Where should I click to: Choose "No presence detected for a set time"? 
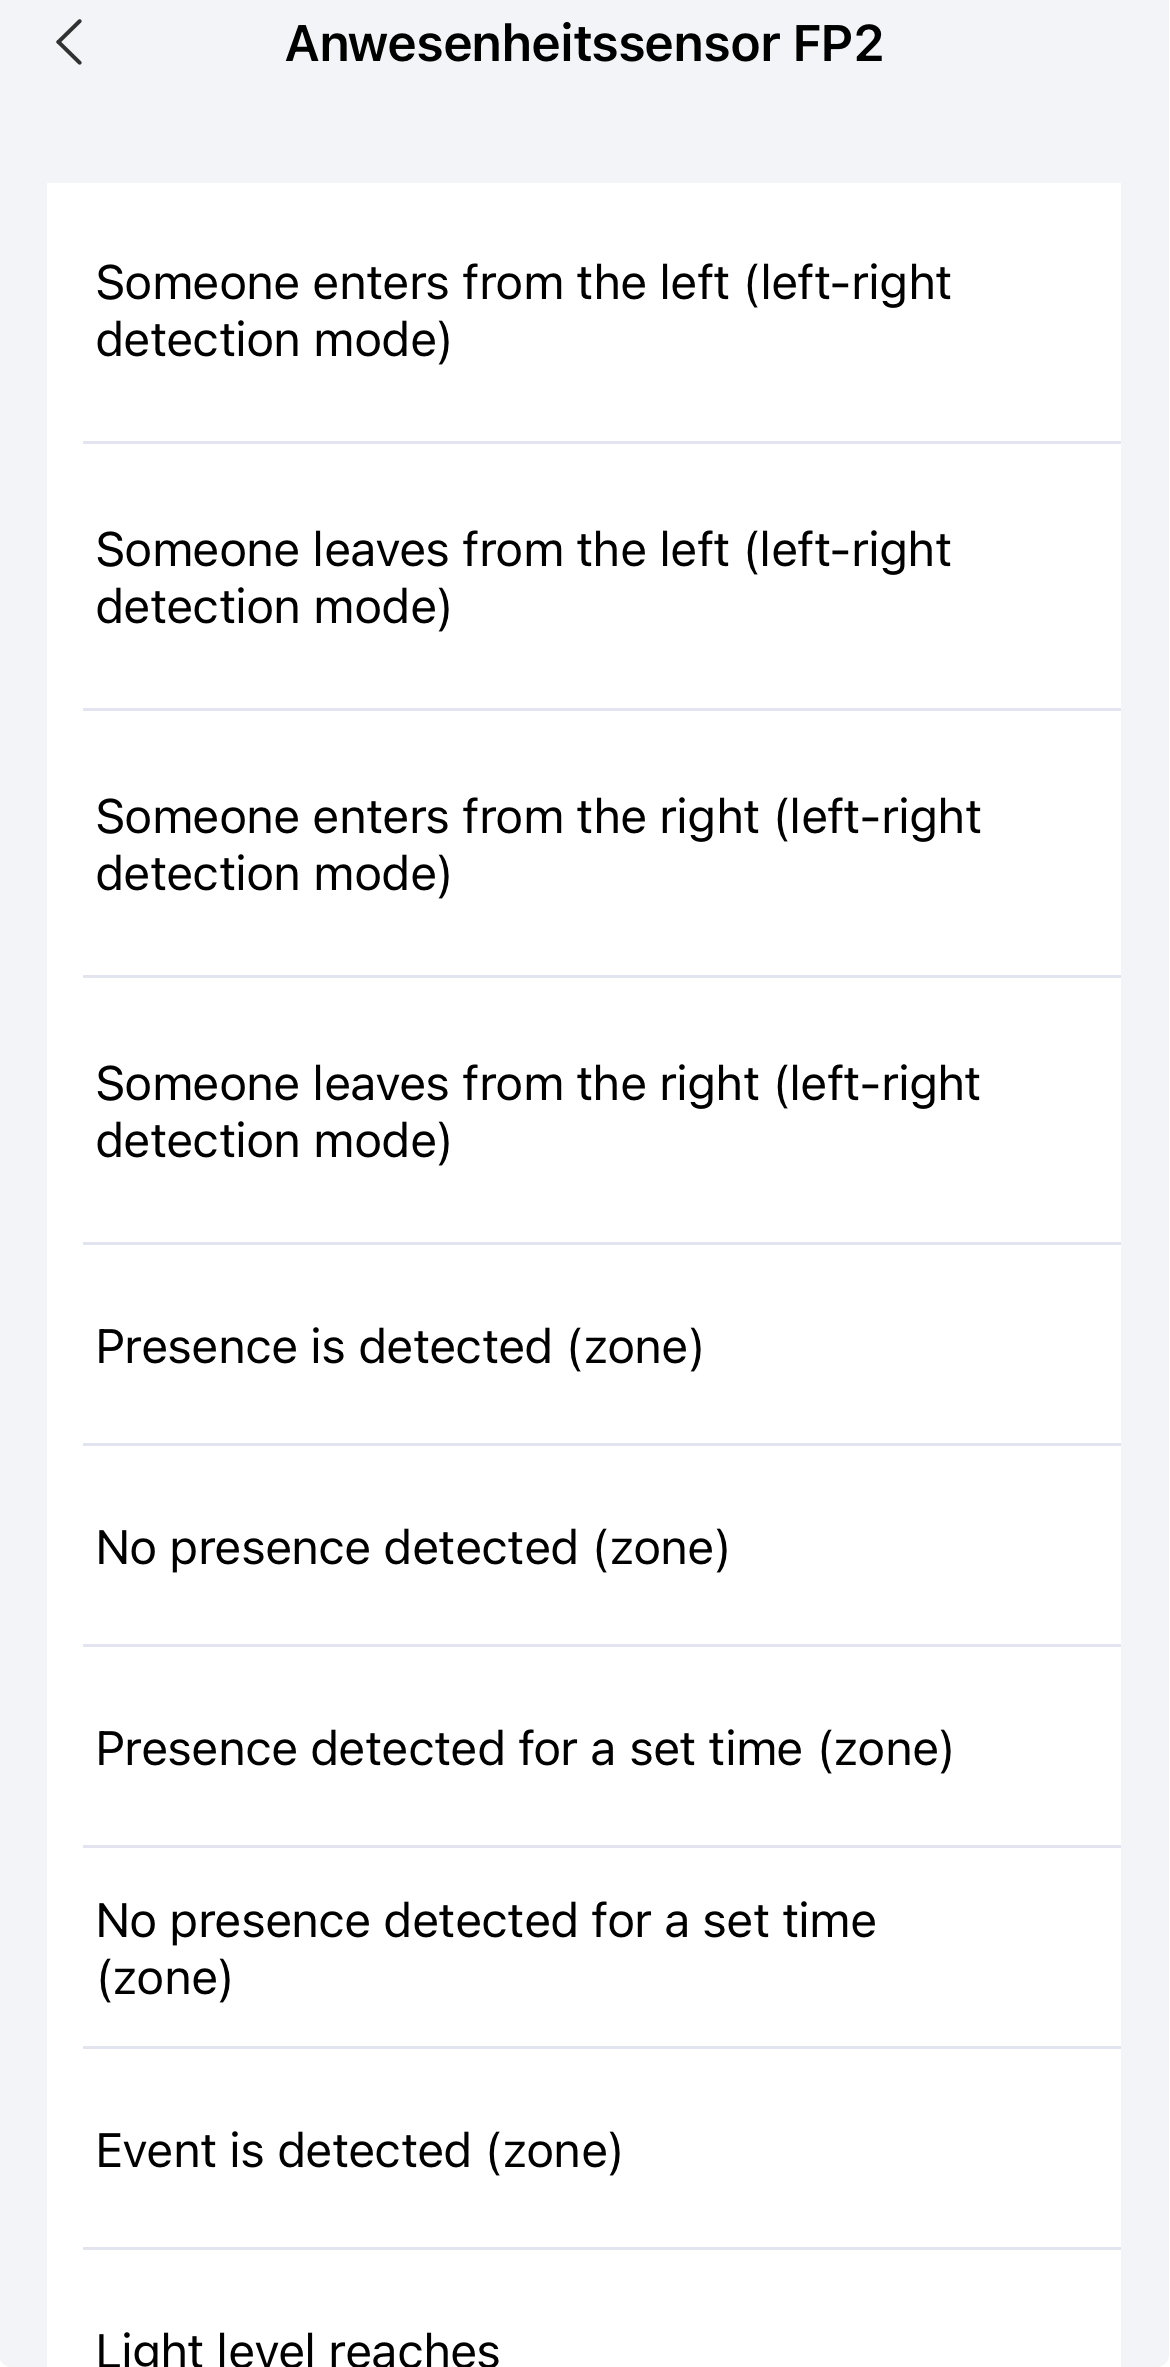(584, 1948)
